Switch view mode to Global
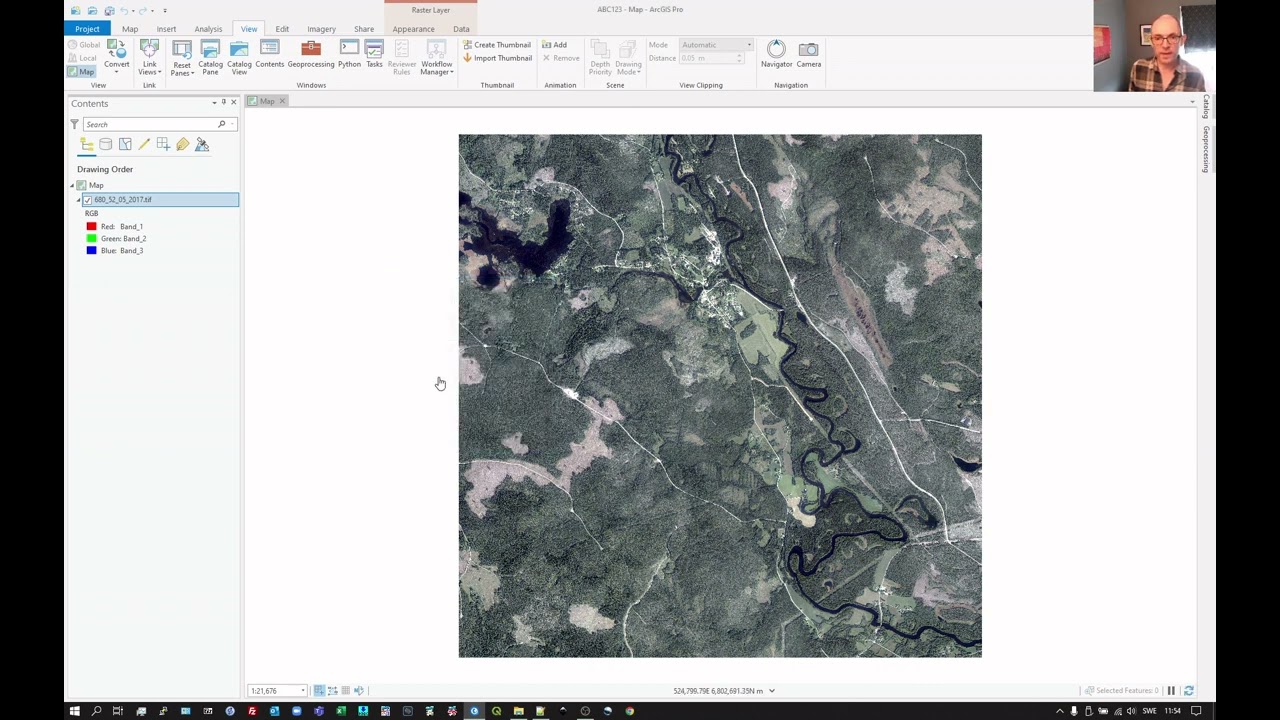 (x=84, y=45)
